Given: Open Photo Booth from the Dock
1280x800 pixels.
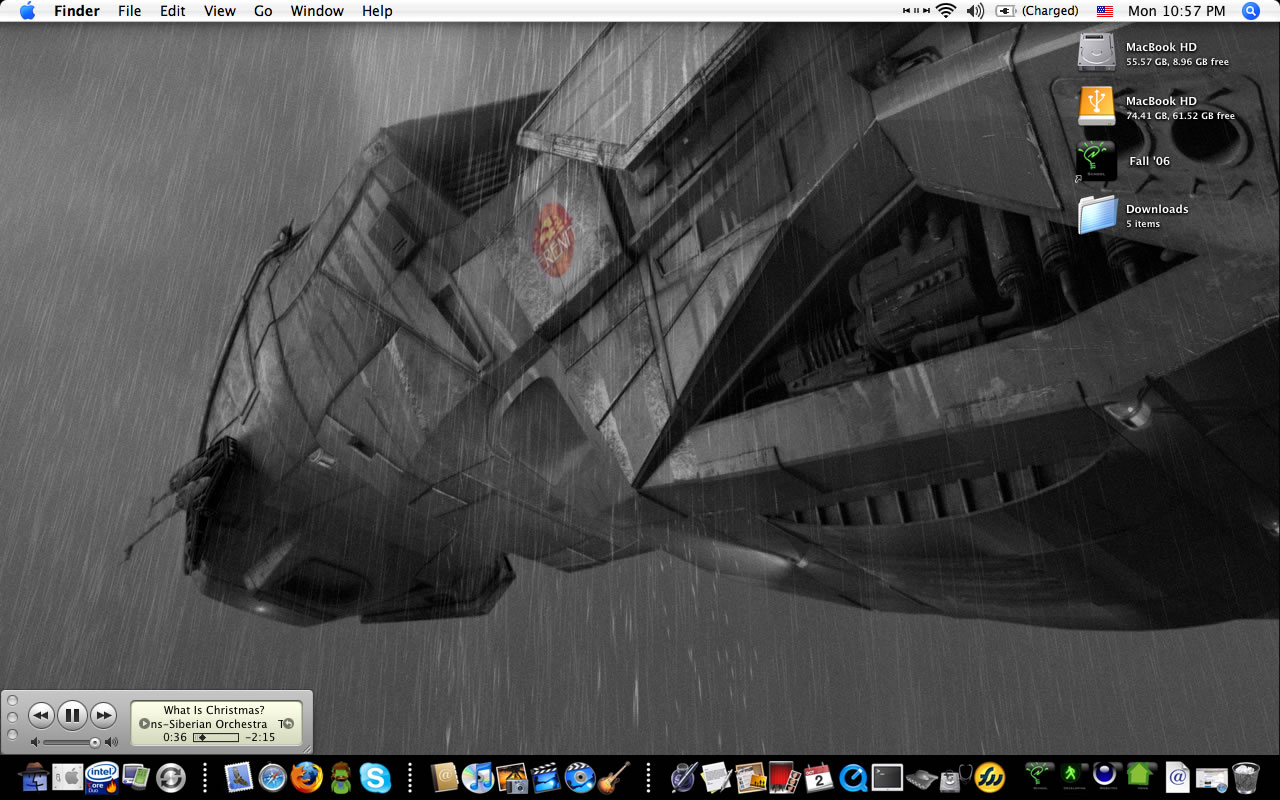Looking at the screenshot, I should (784, 777).
